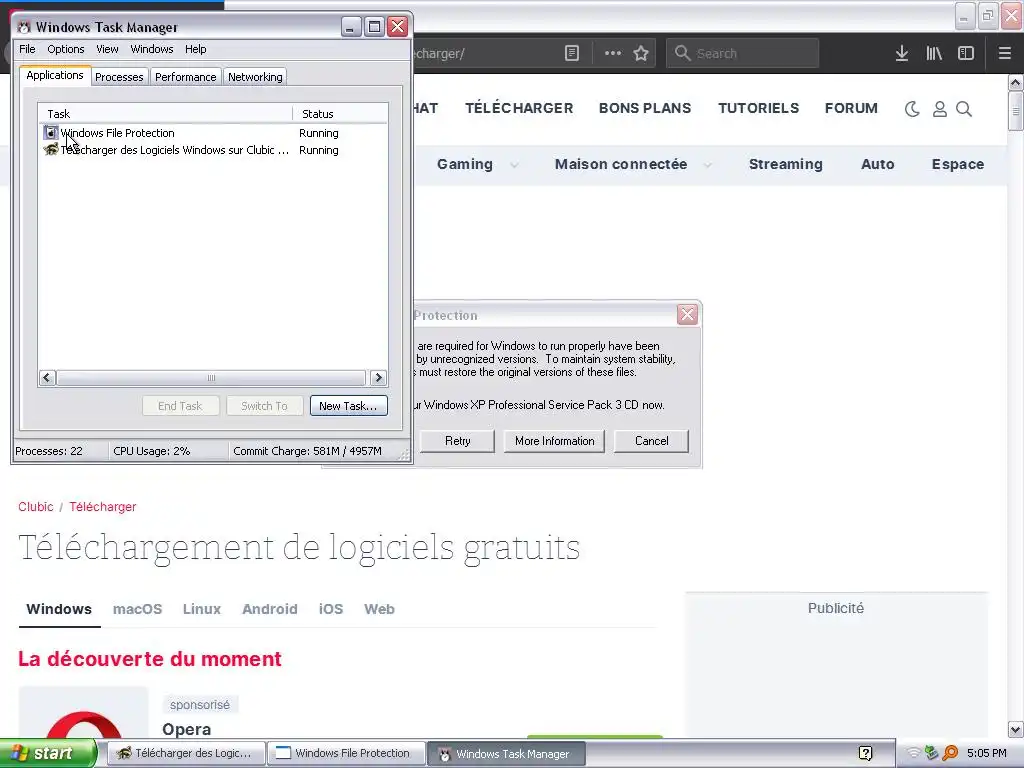The height and width of the screenshot is (768, 1024).
Task: Open the Firefox hamburger menu
Action: [1005, 54]
